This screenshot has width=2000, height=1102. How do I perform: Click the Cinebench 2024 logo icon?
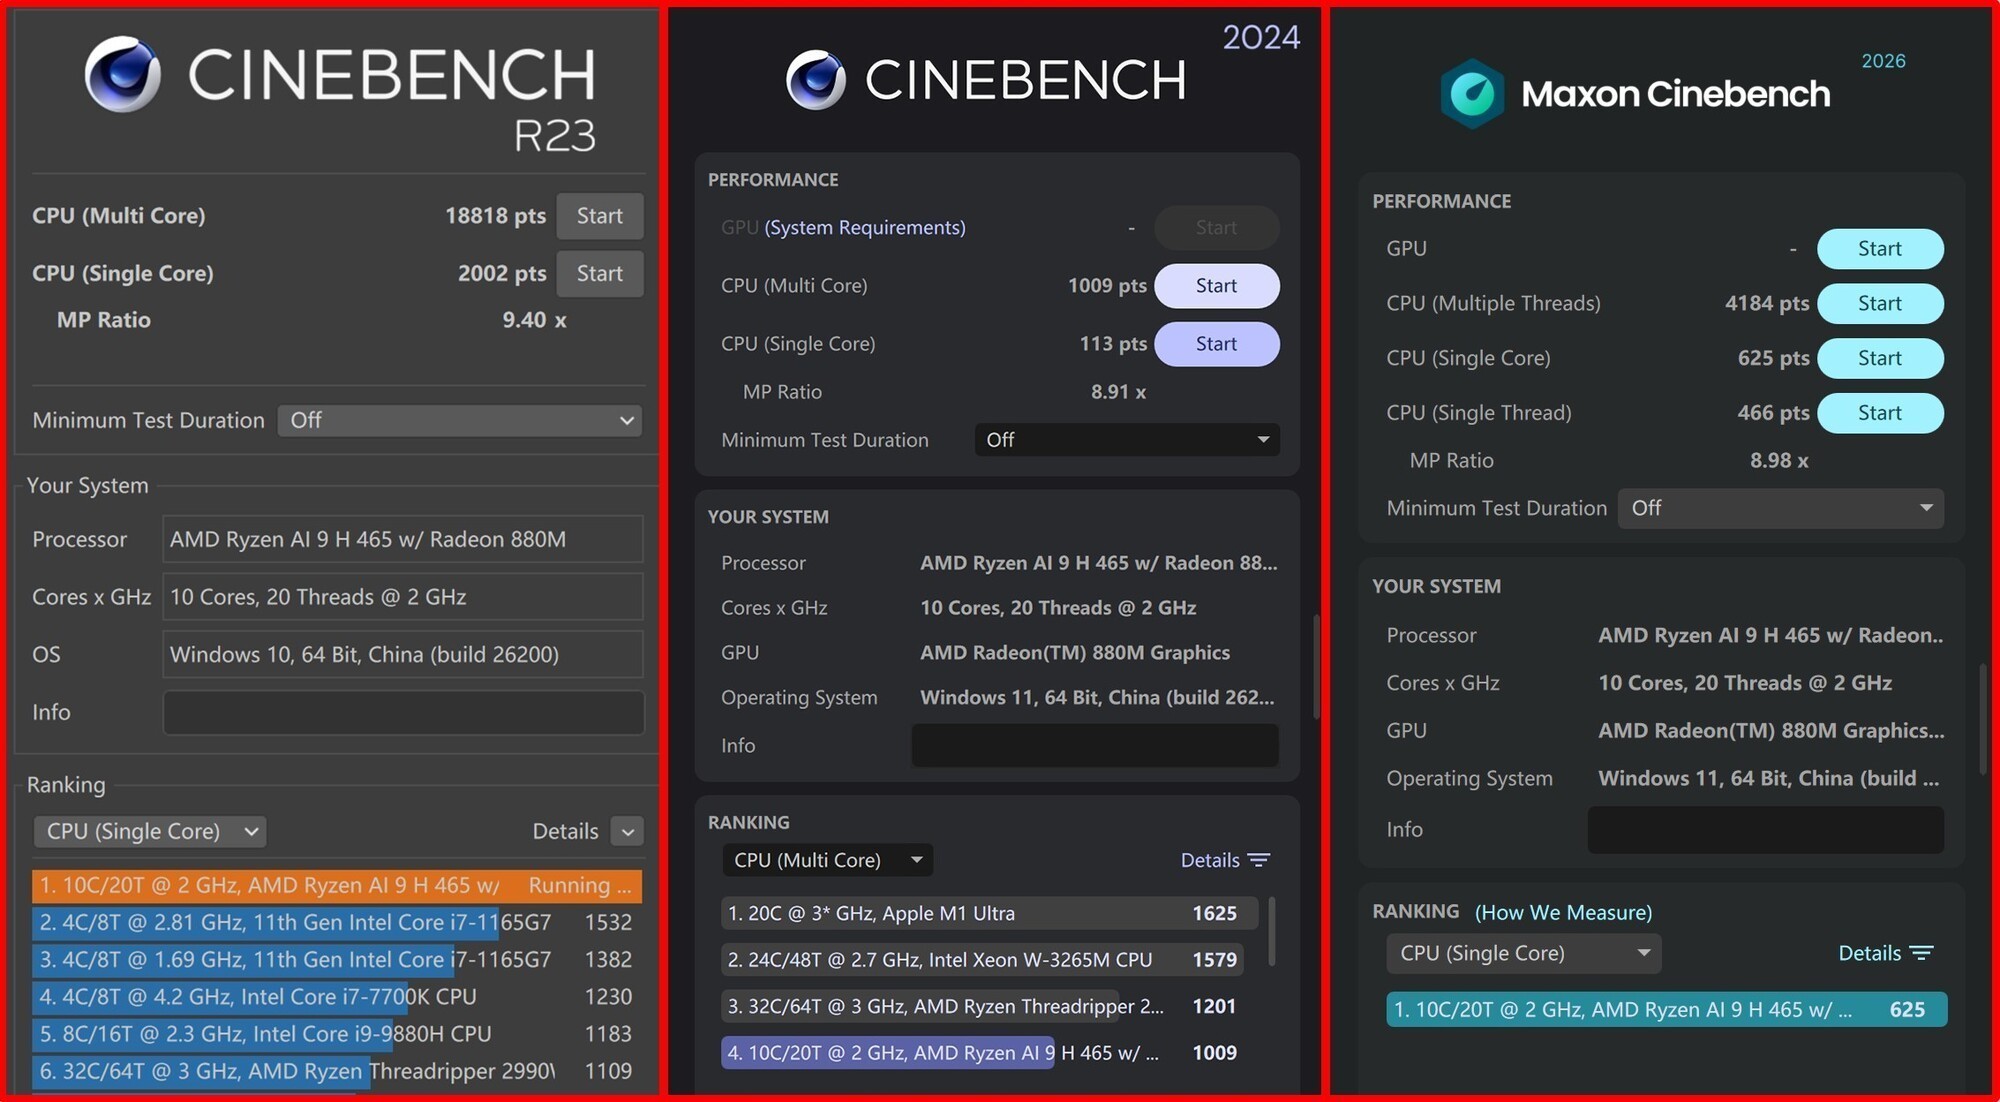click(x=815, y=78)
